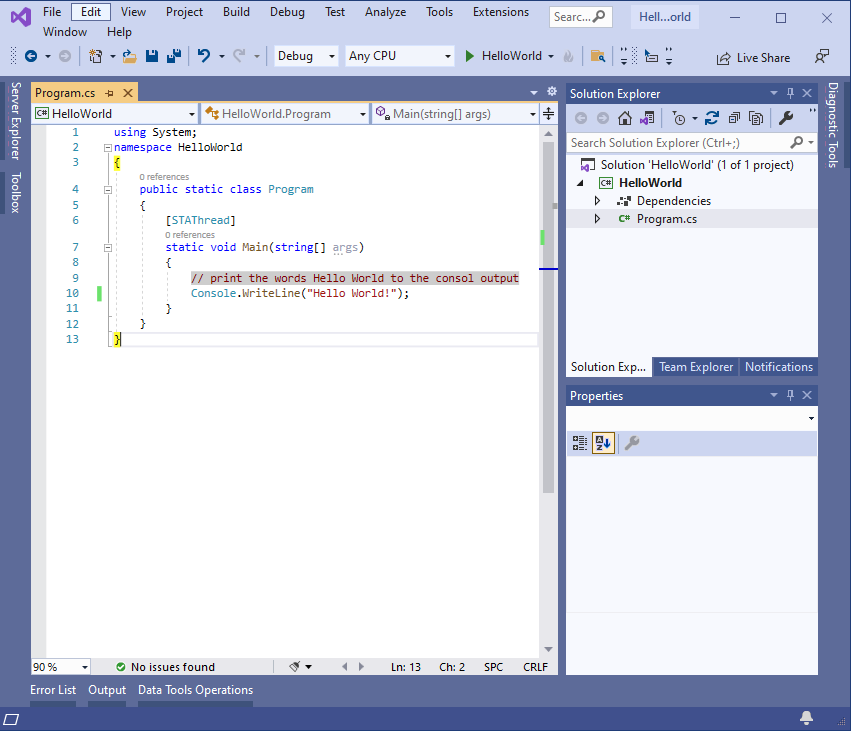
Task: Open Properties wrench icon in Solution Explorer
Action: point(785,118)
